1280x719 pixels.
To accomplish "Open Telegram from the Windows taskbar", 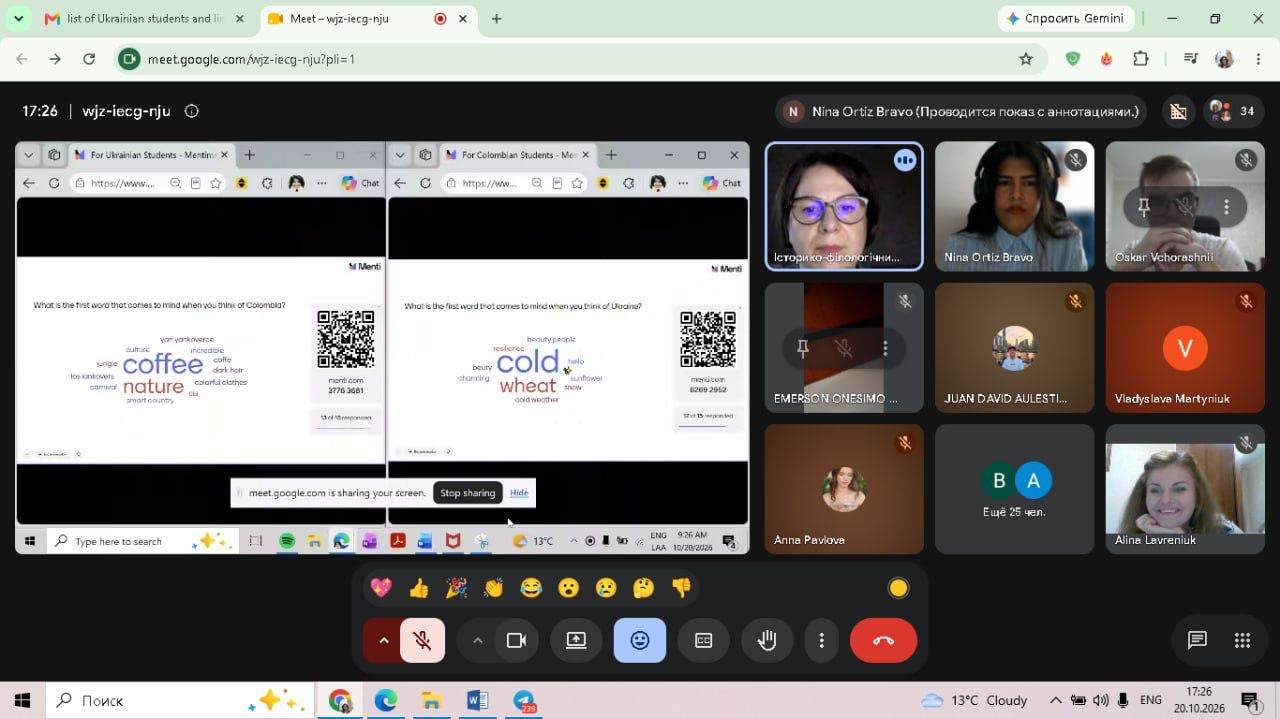I will point(524,700).
